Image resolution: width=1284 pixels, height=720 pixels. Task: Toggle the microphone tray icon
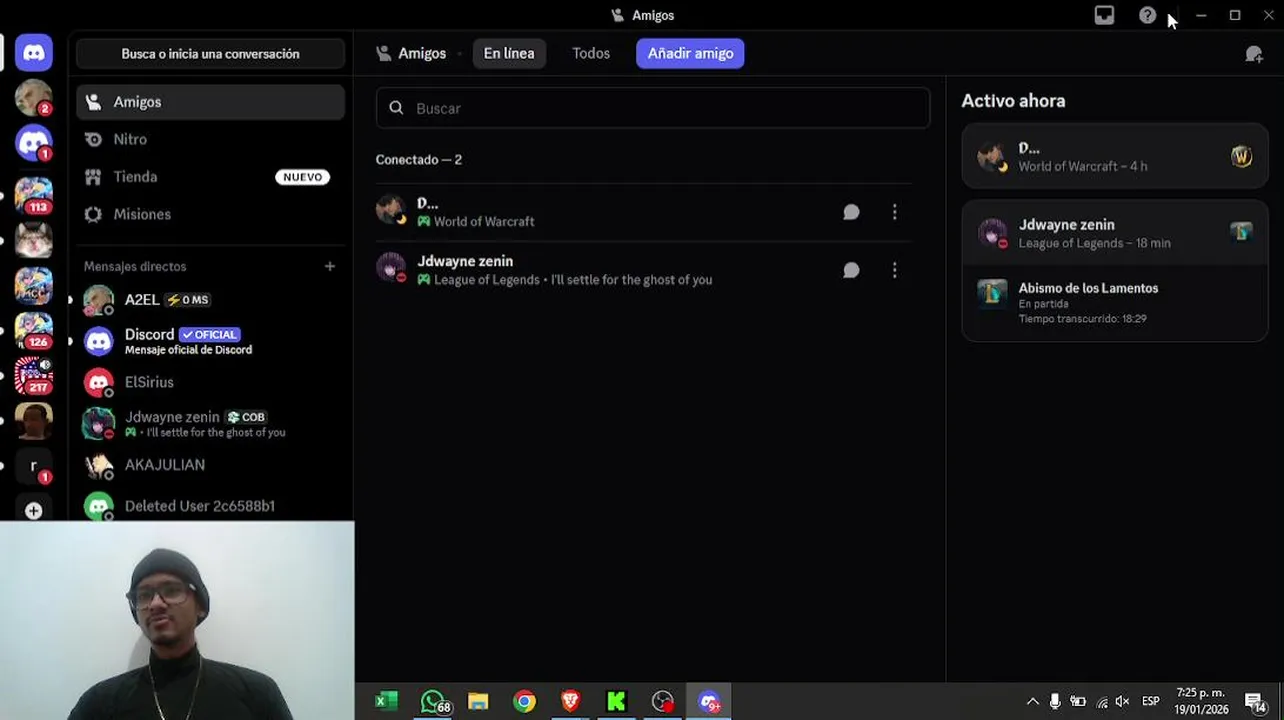[1055, 702]
